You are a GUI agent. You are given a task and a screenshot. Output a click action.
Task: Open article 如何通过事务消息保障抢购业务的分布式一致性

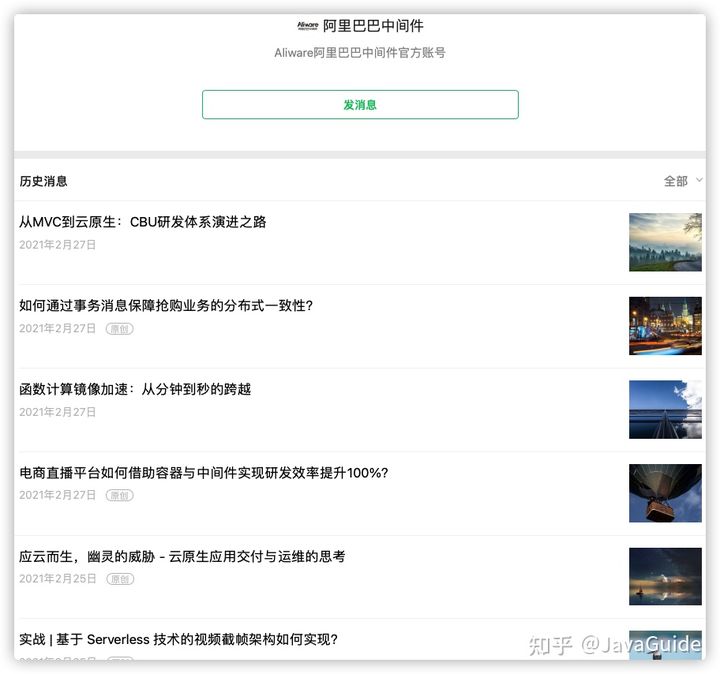coord(166,306)
